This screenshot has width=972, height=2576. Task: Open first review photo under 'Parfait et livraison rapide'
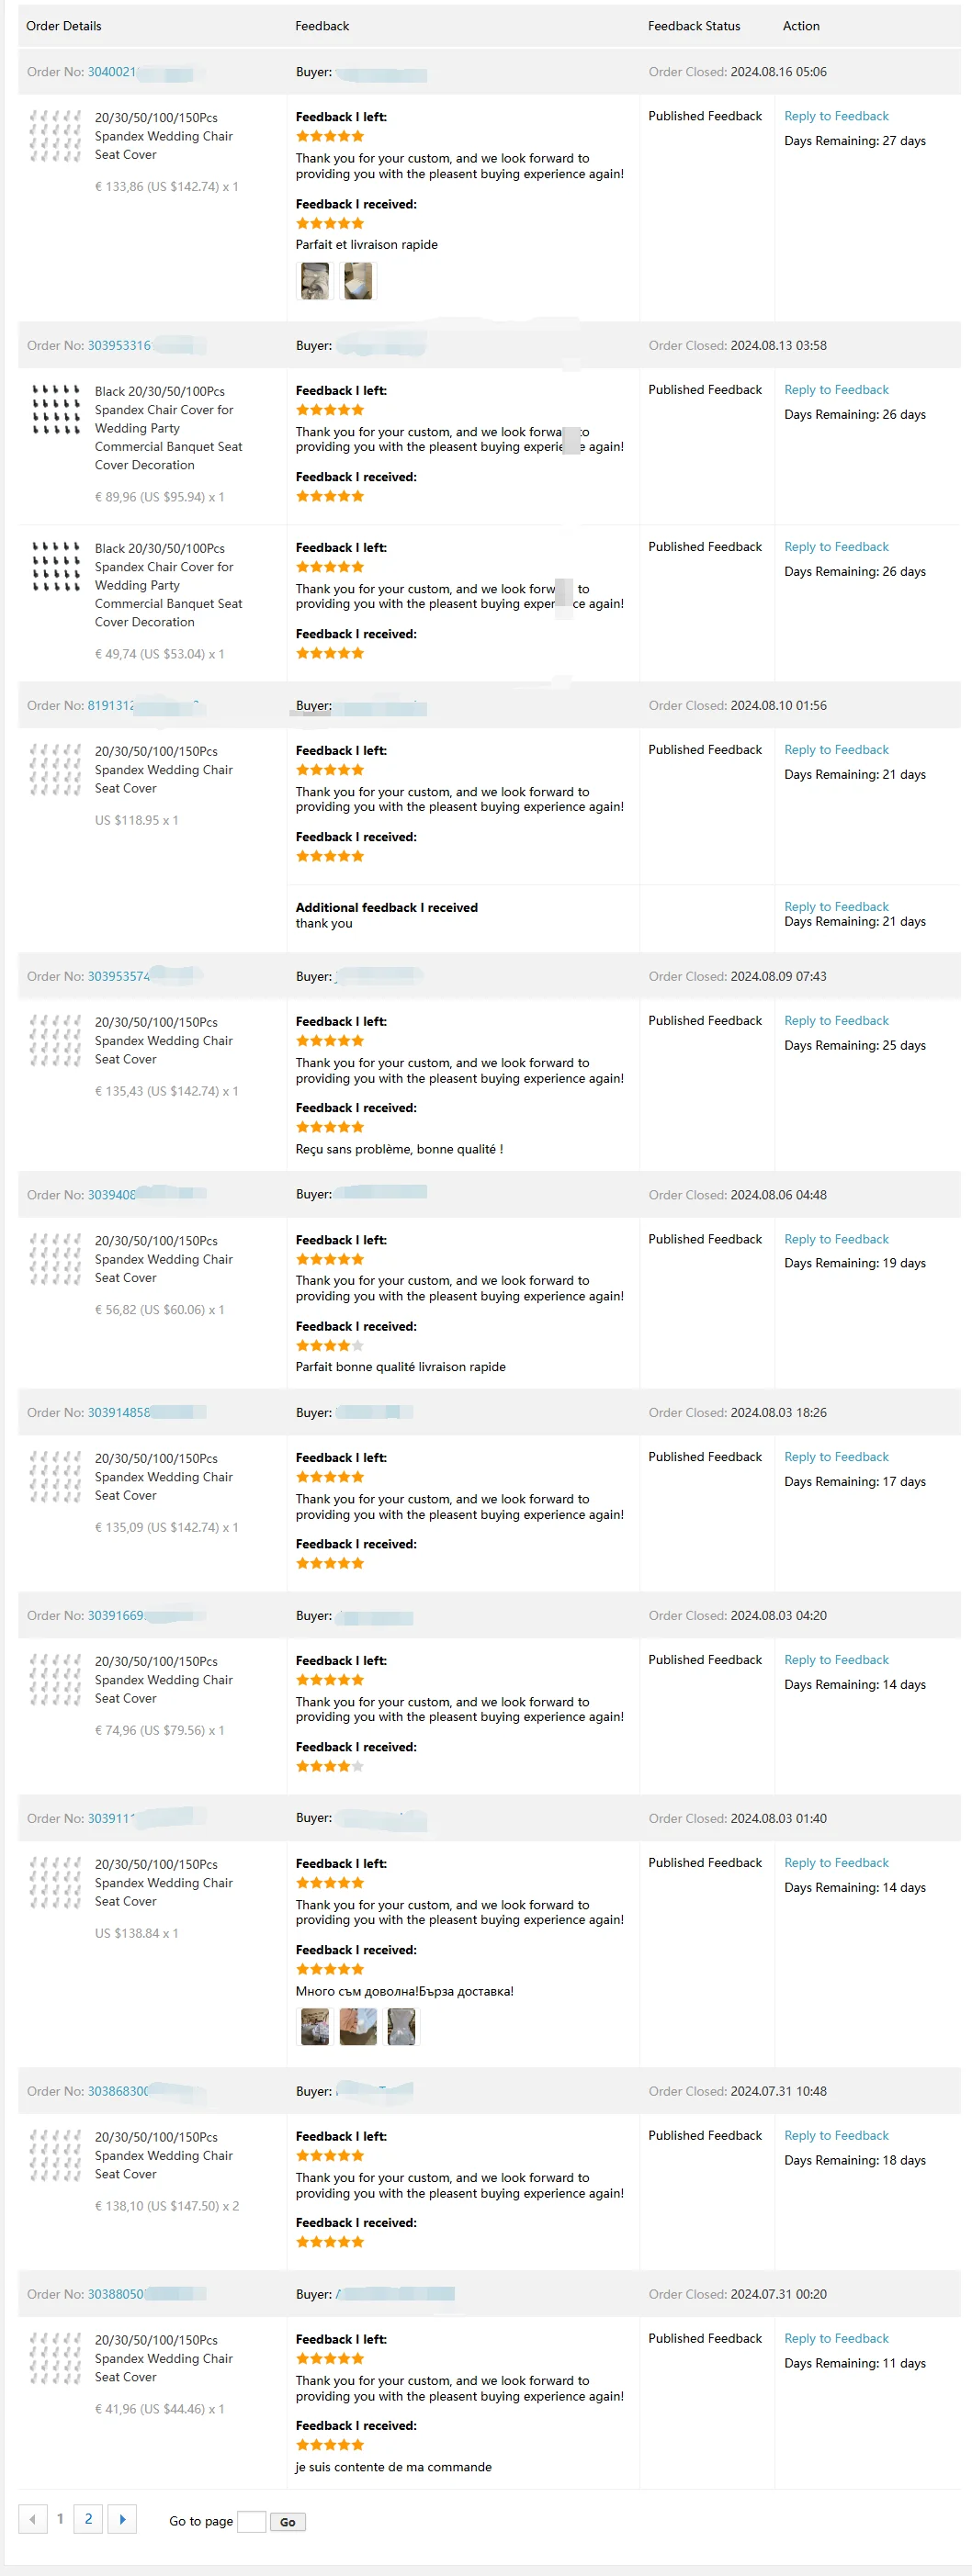point(315,281)
